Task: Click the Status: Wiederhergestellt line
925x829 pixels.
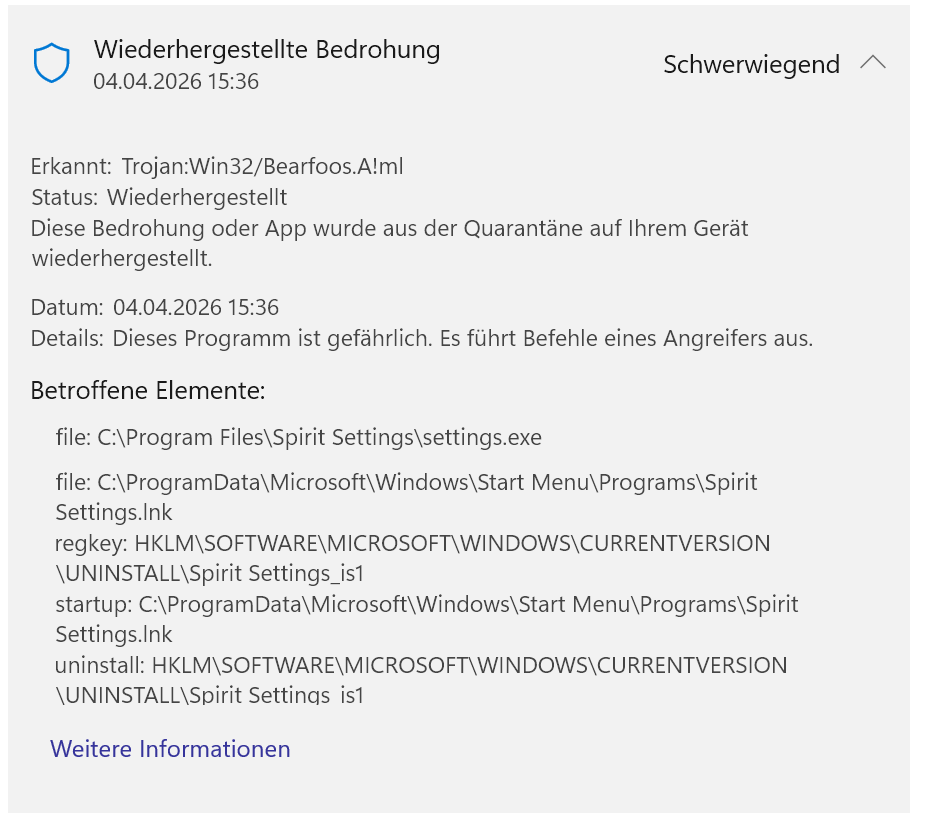Action: [x=159, y=197]
